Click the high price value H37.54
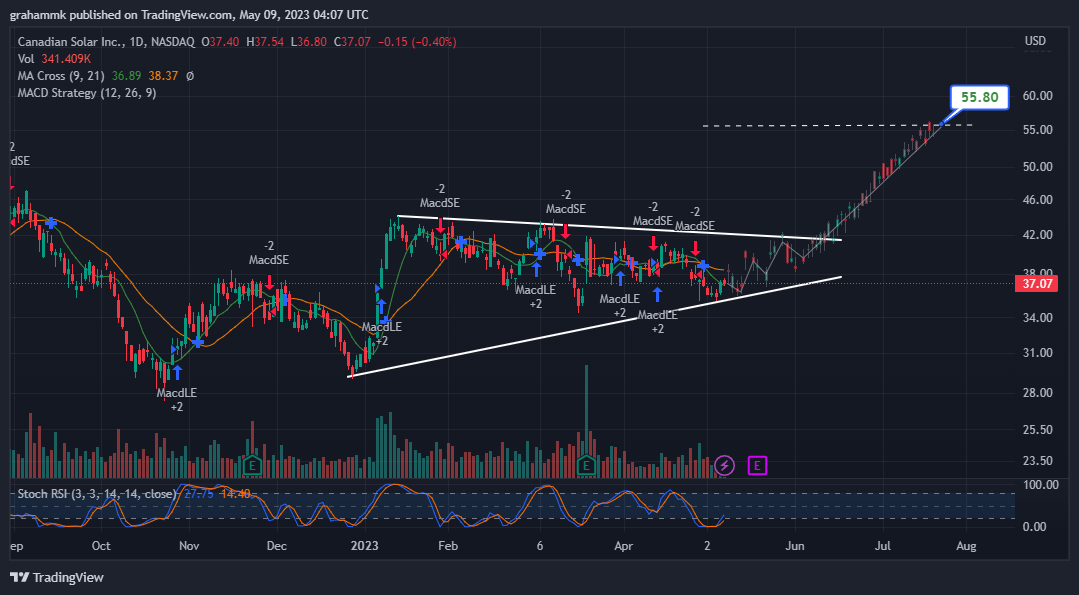Viewport: 1079px width, 595px height. click(x=265, y=42)
